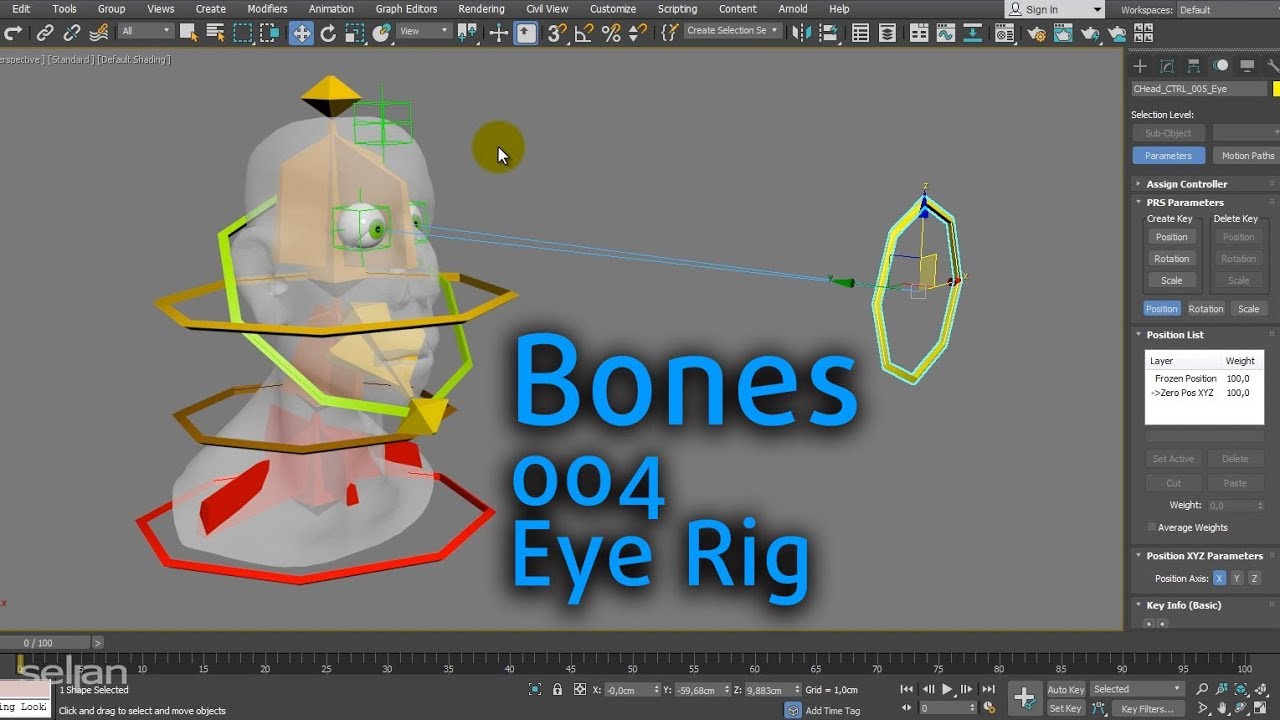The width and height of the screenshot is (1280, 720).
Task: Activate the Bind to Space Warp tool
Action: (99, 32)
